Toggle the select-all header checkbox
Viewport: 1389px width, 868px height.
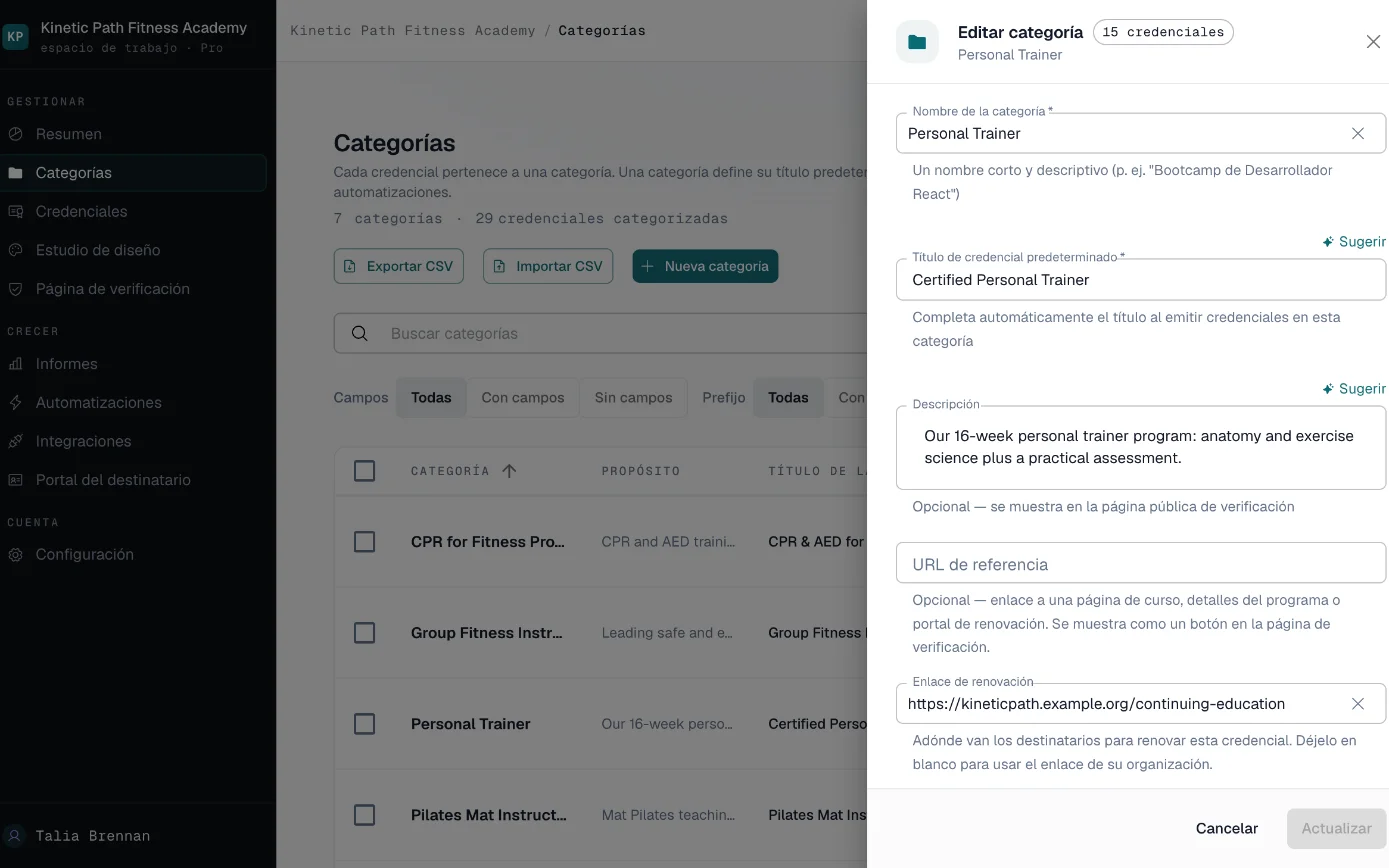click(x=364, y=471)
